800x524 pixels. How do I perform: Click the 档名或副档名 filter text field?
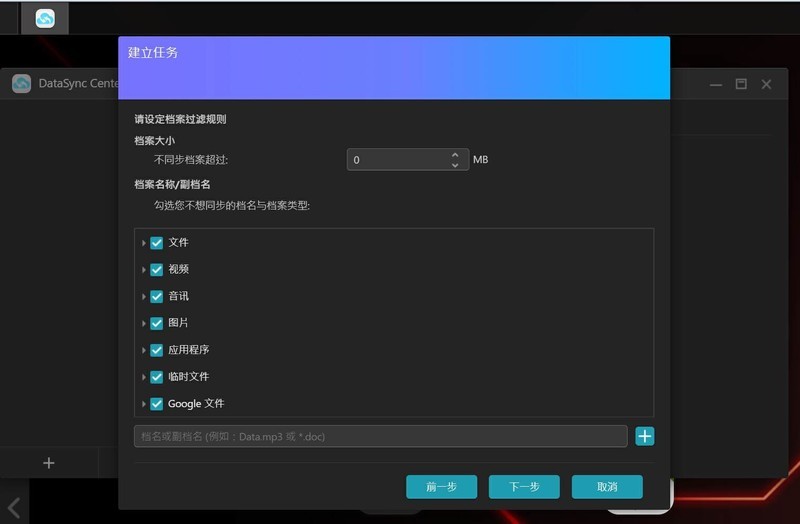pos(381,436)
